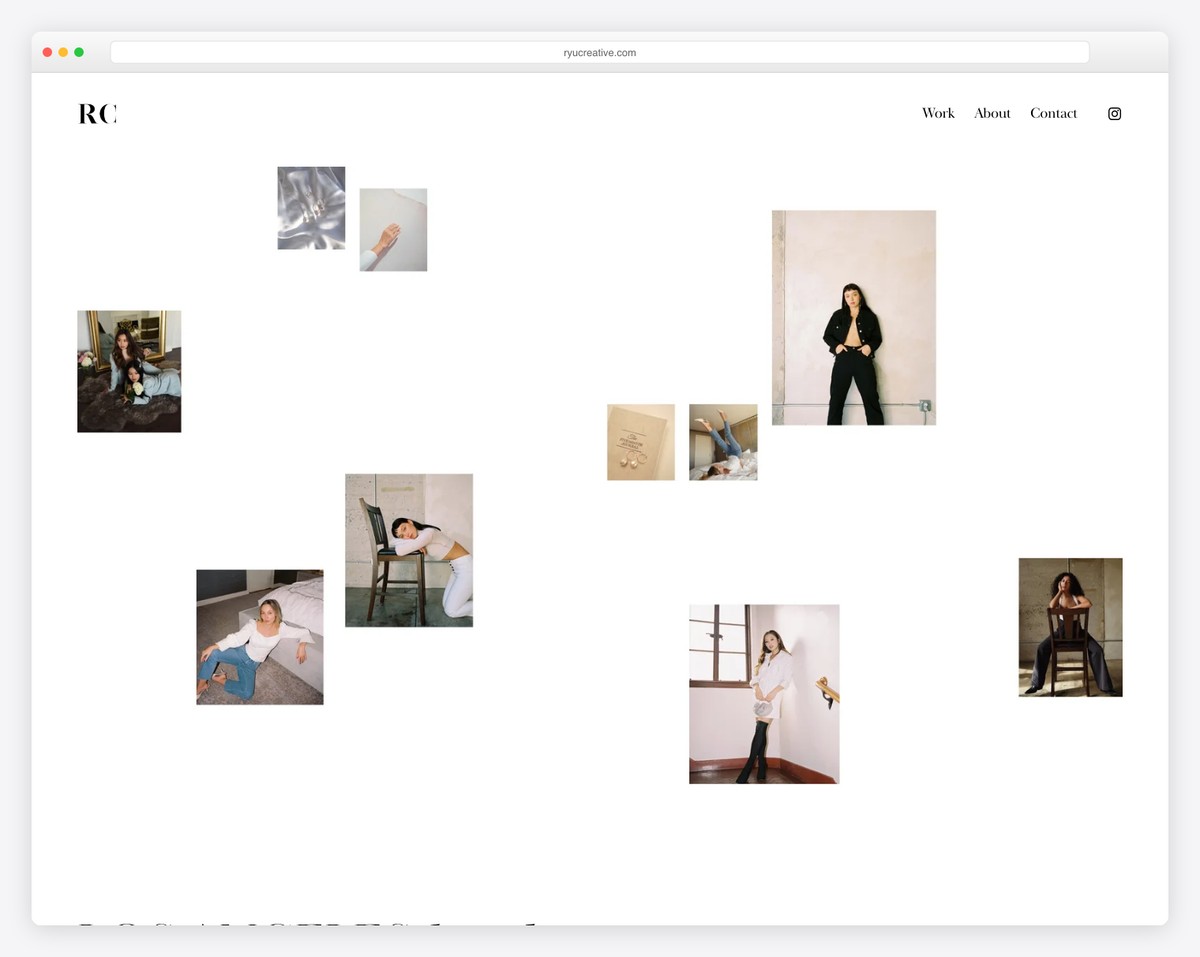Screen dimensions: 1200x957
Task: Open the About page
Action: [992, 113]
